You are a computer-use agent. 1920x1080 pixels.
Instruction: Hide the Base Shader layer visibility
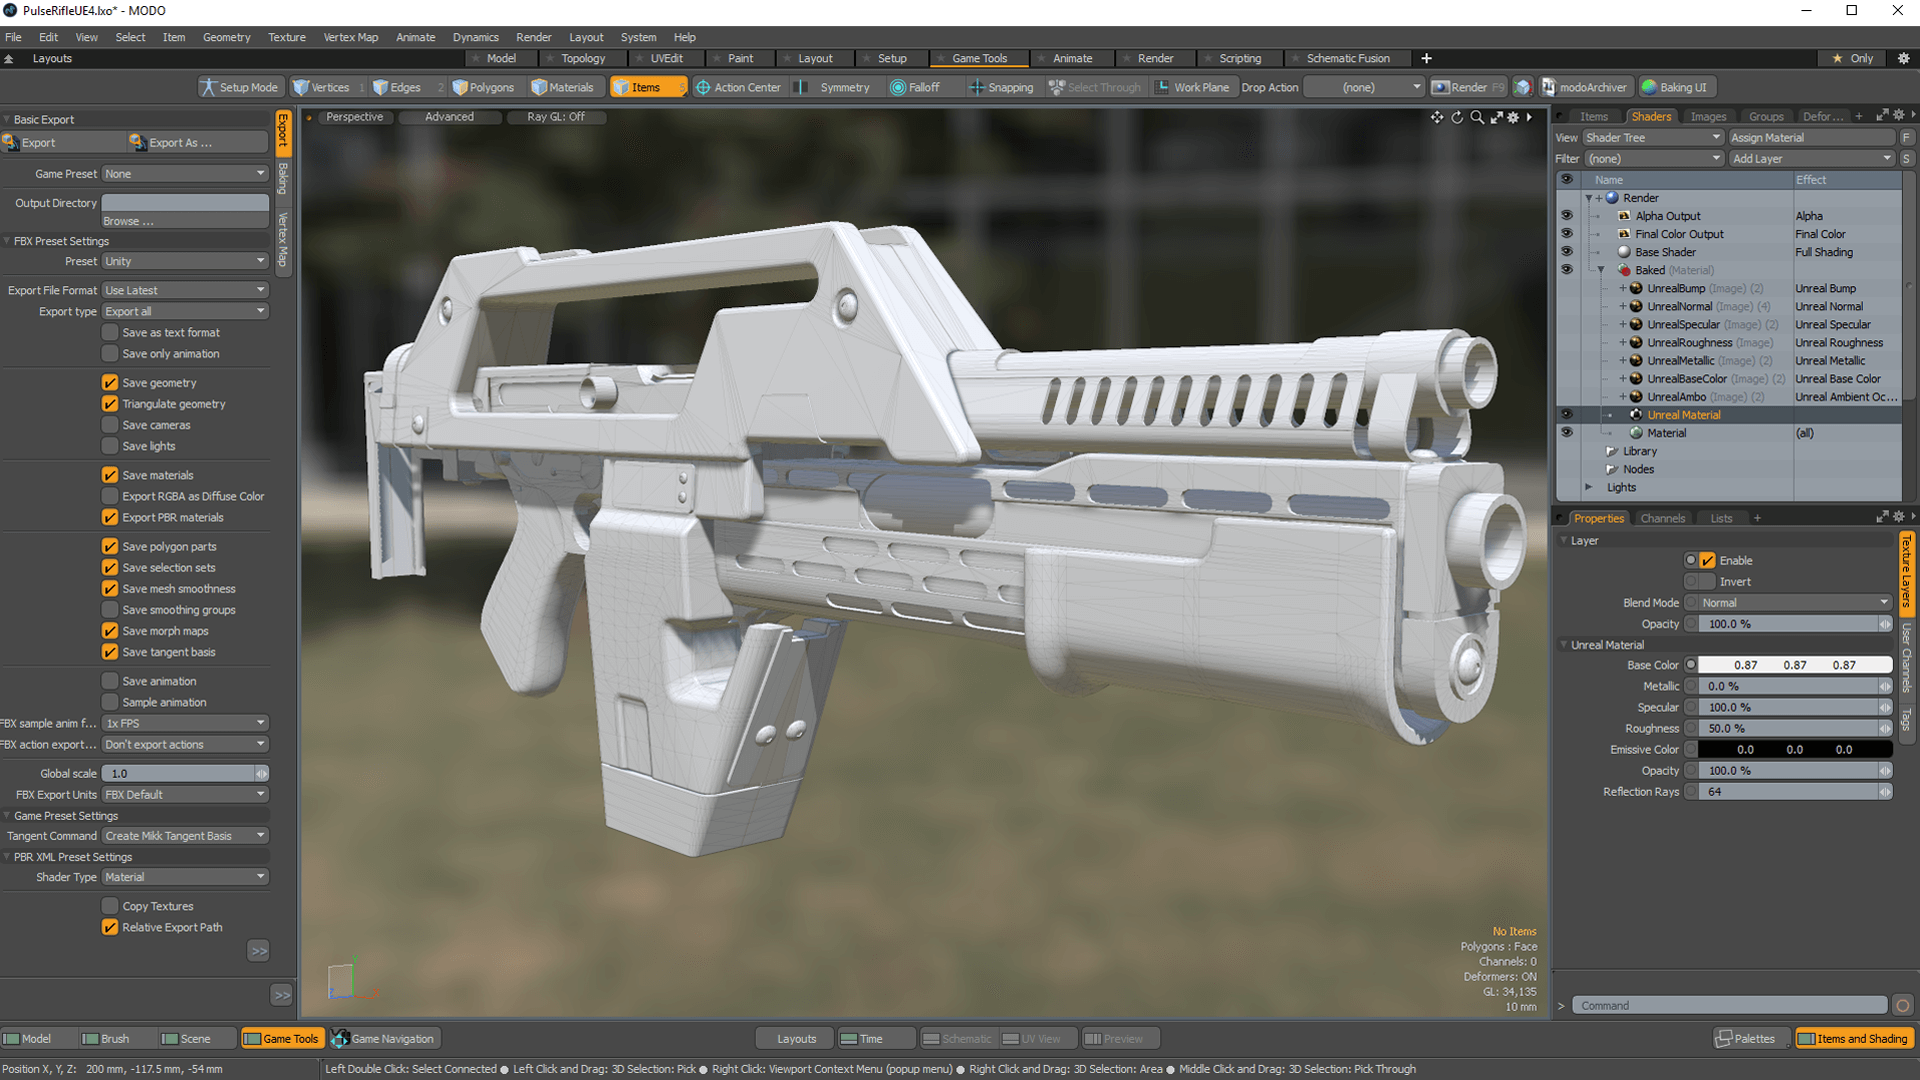pos(1566,252)
